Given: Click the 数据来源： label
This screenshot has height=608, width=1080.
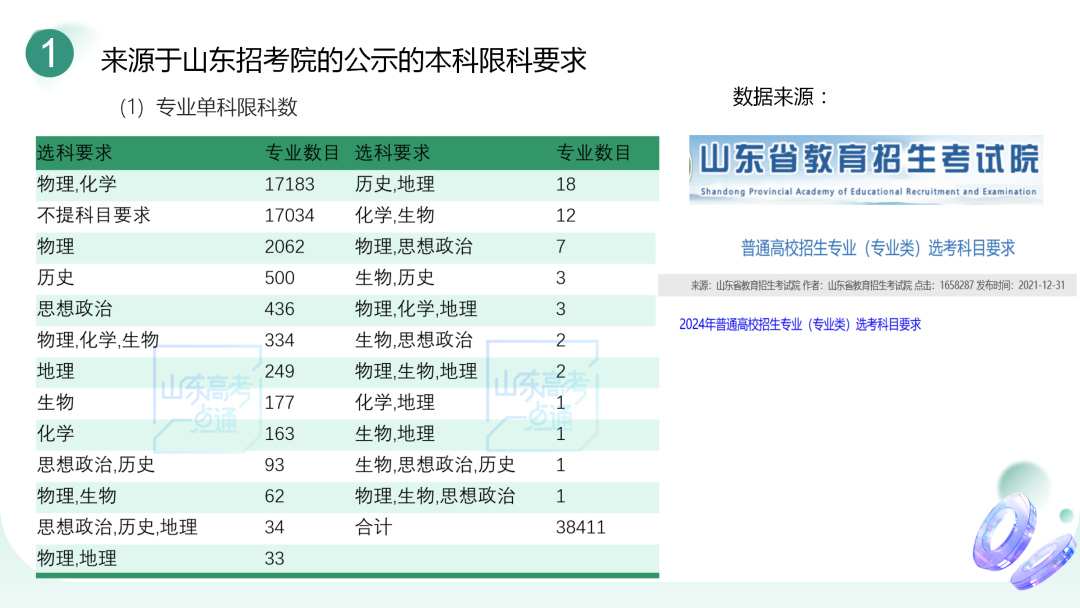Looking at the screenshot, I should (781, 97).
